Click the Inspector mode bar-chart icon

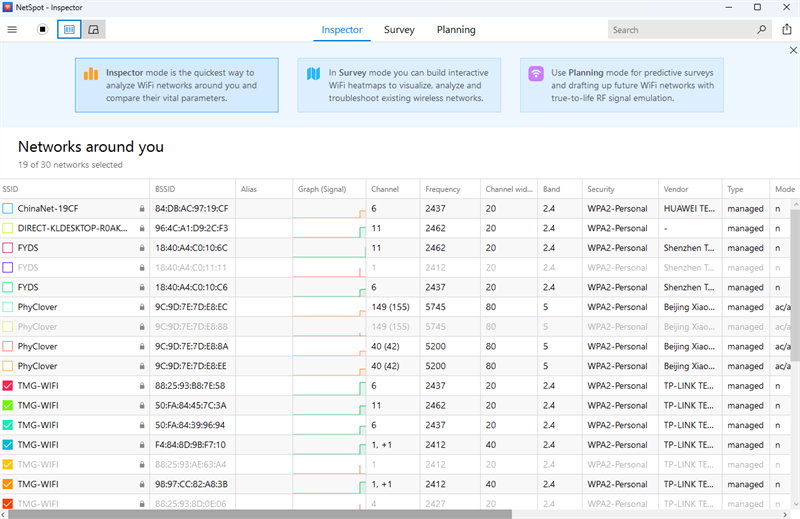91,74
